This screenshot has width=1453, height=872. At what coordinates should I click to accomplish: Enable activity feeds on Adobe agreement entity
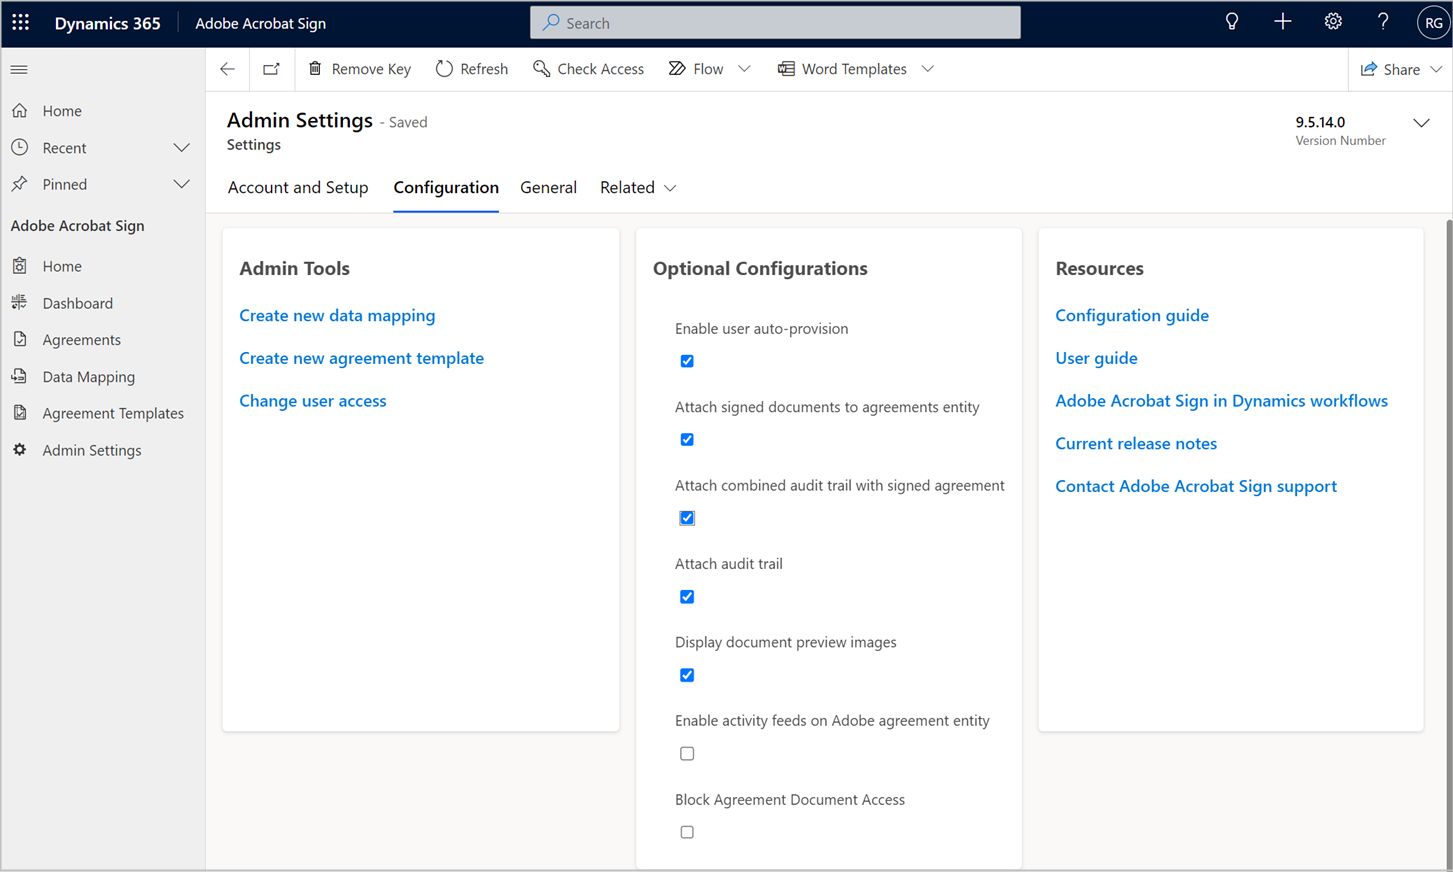click(x=687, y=754)
